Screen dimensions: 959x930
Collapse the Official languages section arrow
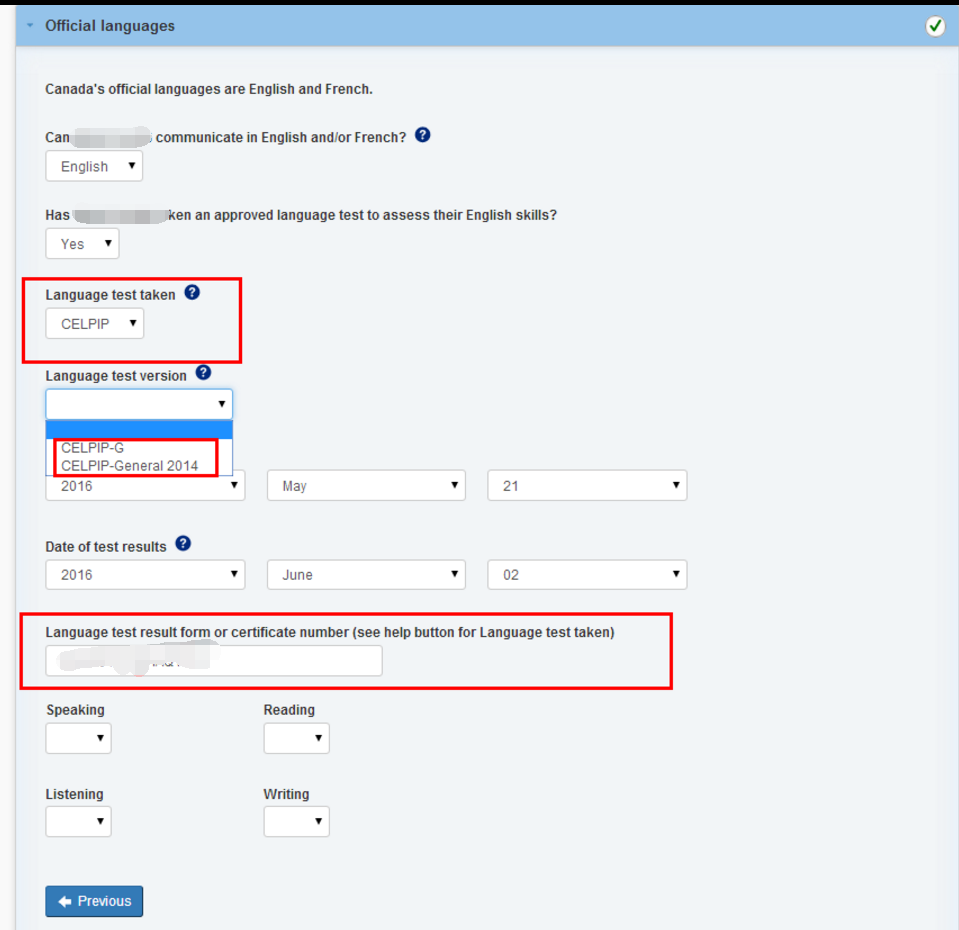30,26
